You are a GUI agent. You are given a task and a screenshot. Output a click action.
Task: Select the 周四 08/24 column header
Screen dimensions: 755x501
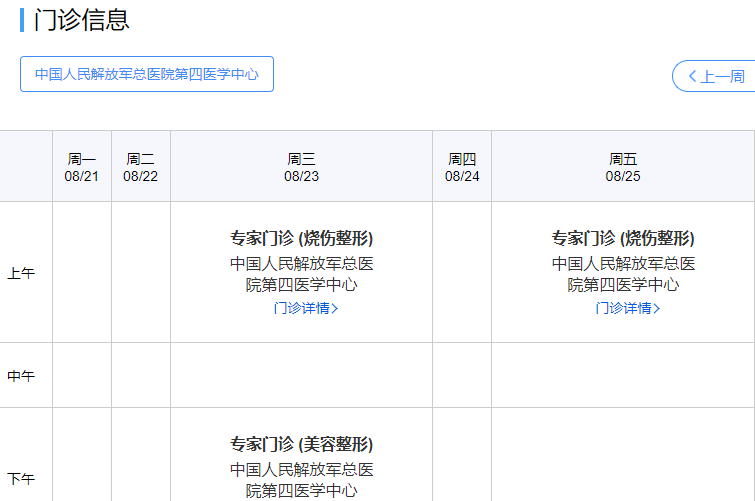[462, 167]
